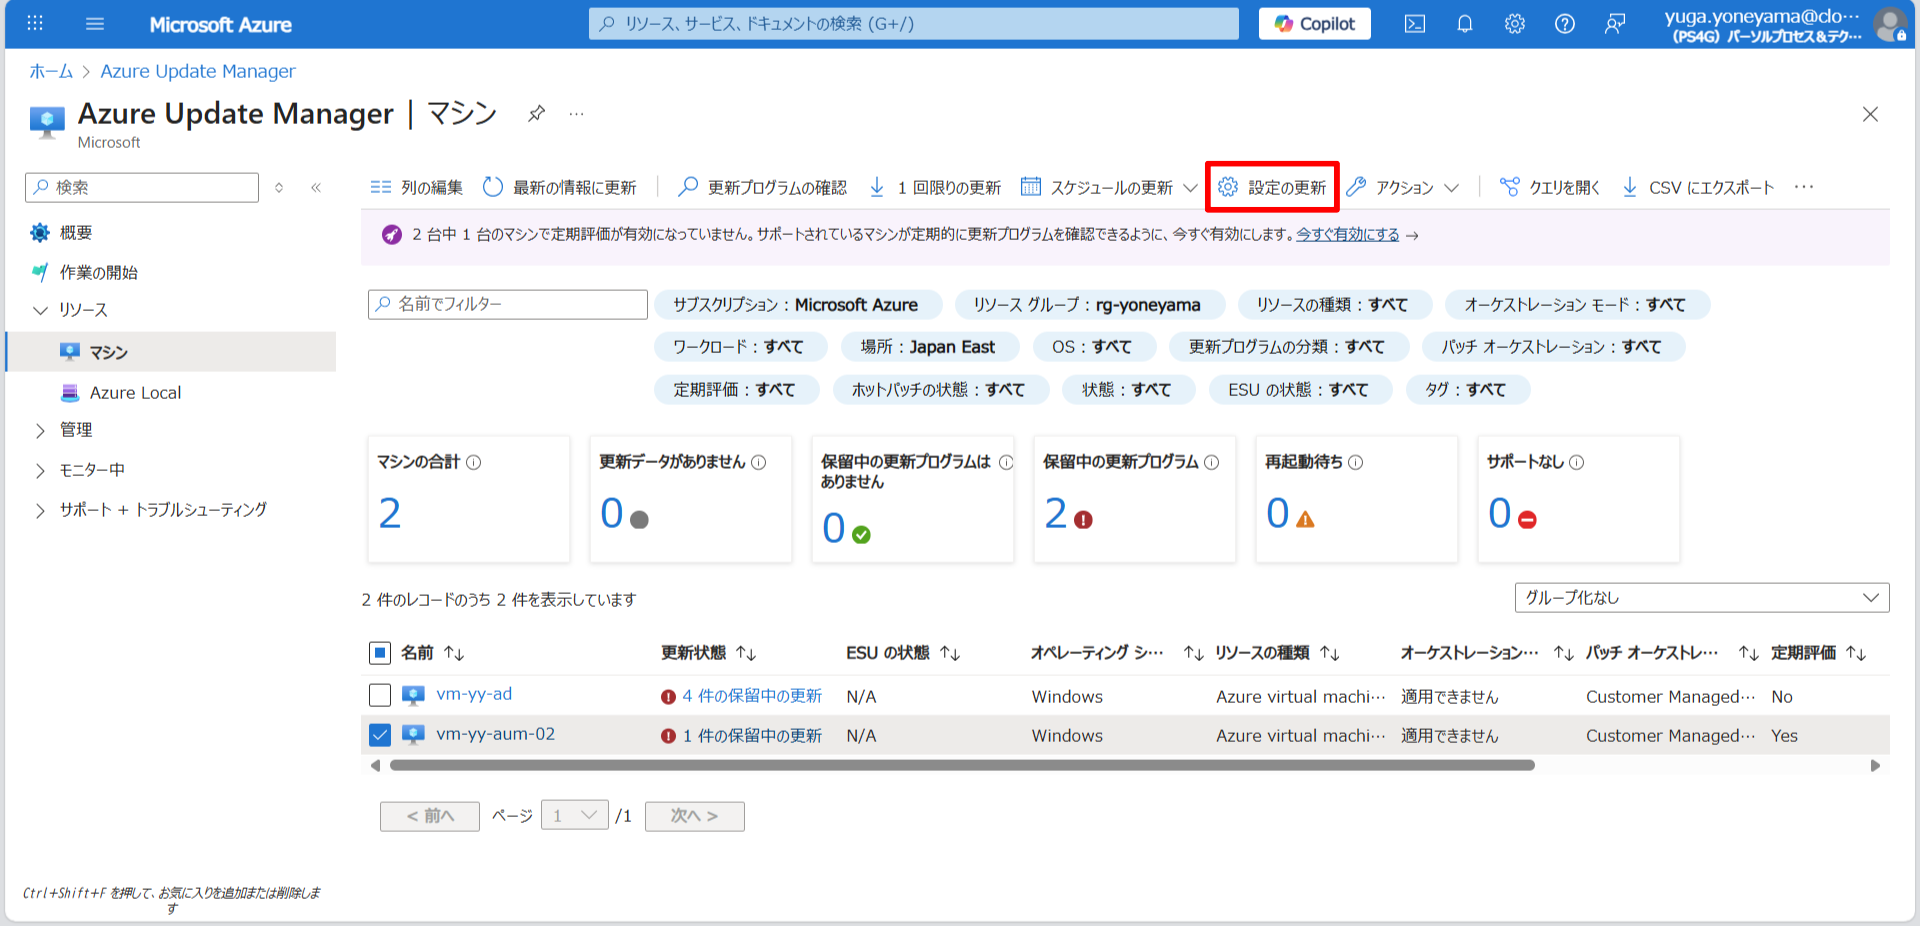Open the help menu via question mark icon
1920x926 pixels.
tap(1564, 23)
